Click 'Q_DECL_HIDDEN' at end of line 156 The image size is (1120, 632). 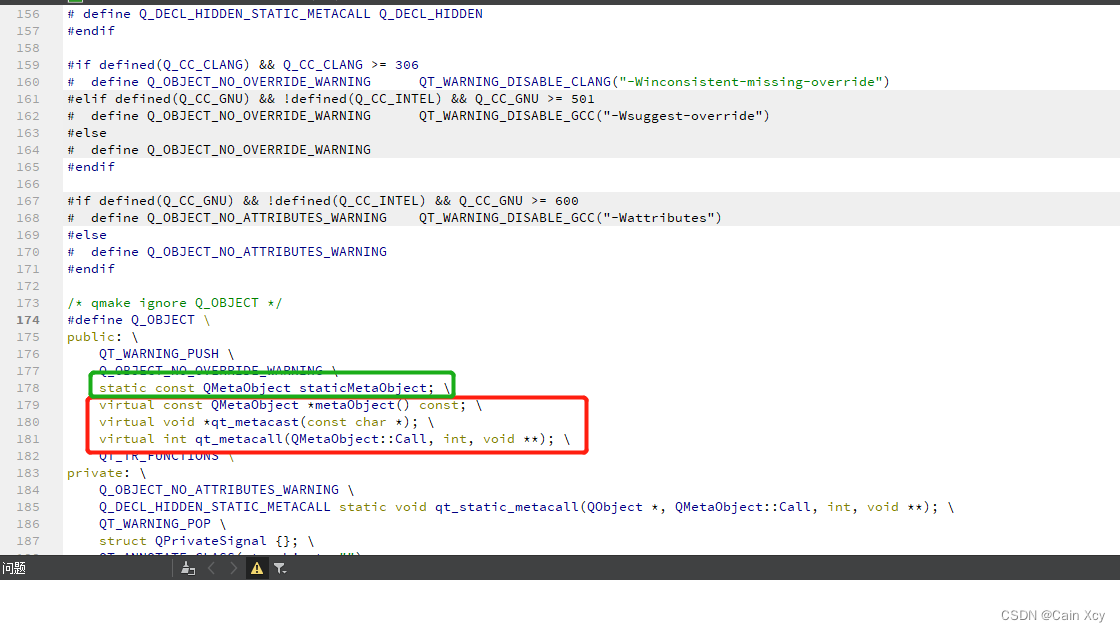coord(431,14)
